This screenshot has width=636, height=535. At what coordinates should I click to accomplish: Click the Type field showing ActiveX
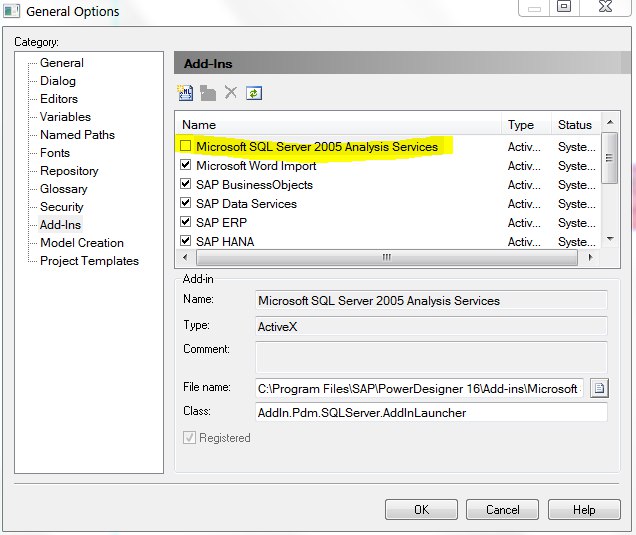click(431, 327)
